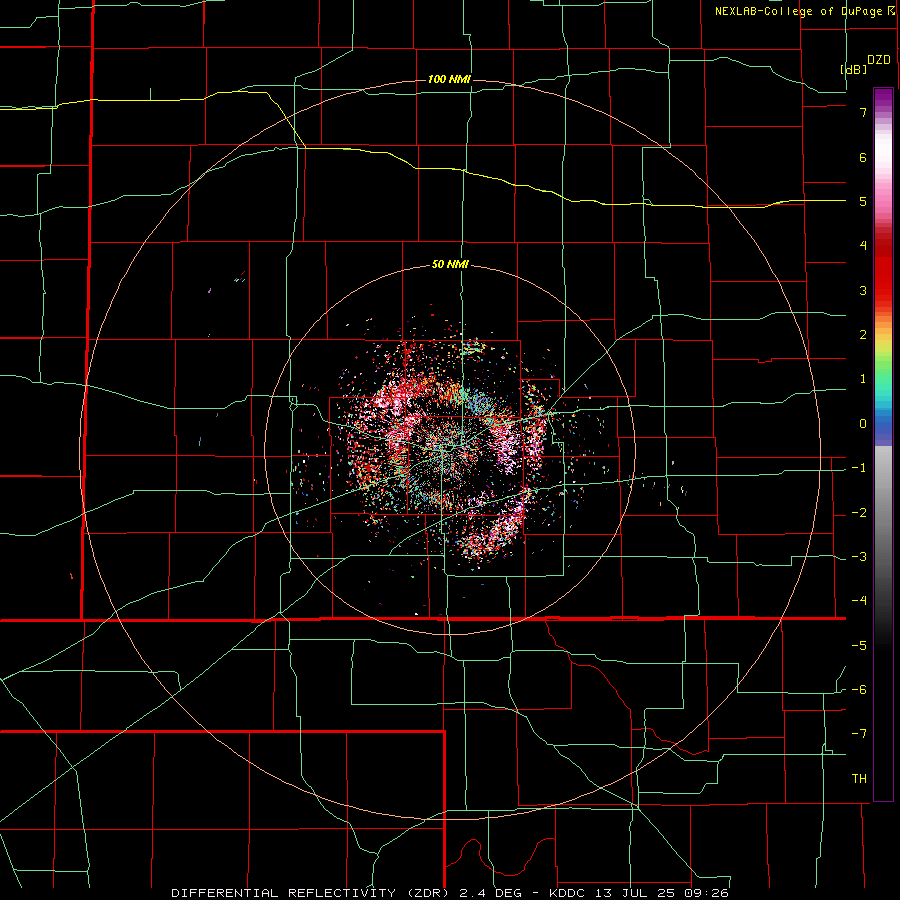Click the NEXLAB-College of DuPage watermark text
The height and width of the screenshot is (900, 900).
tap(804, 11)
